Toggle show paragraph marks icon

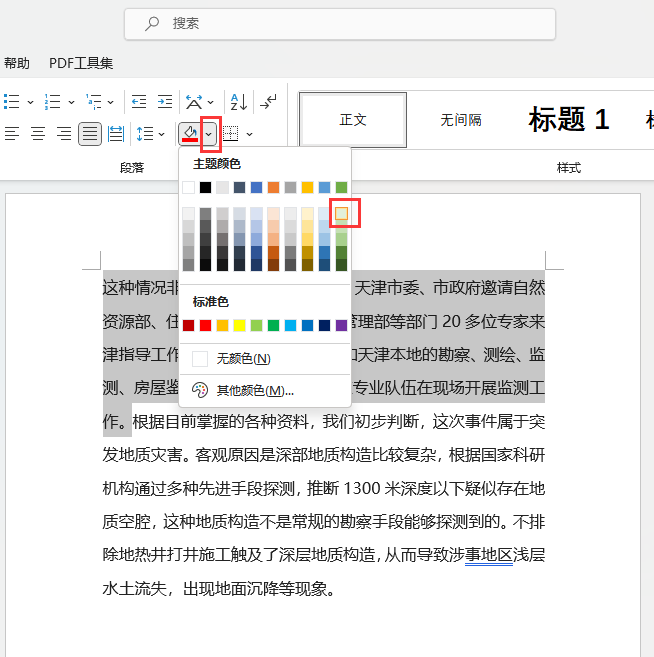268,102
